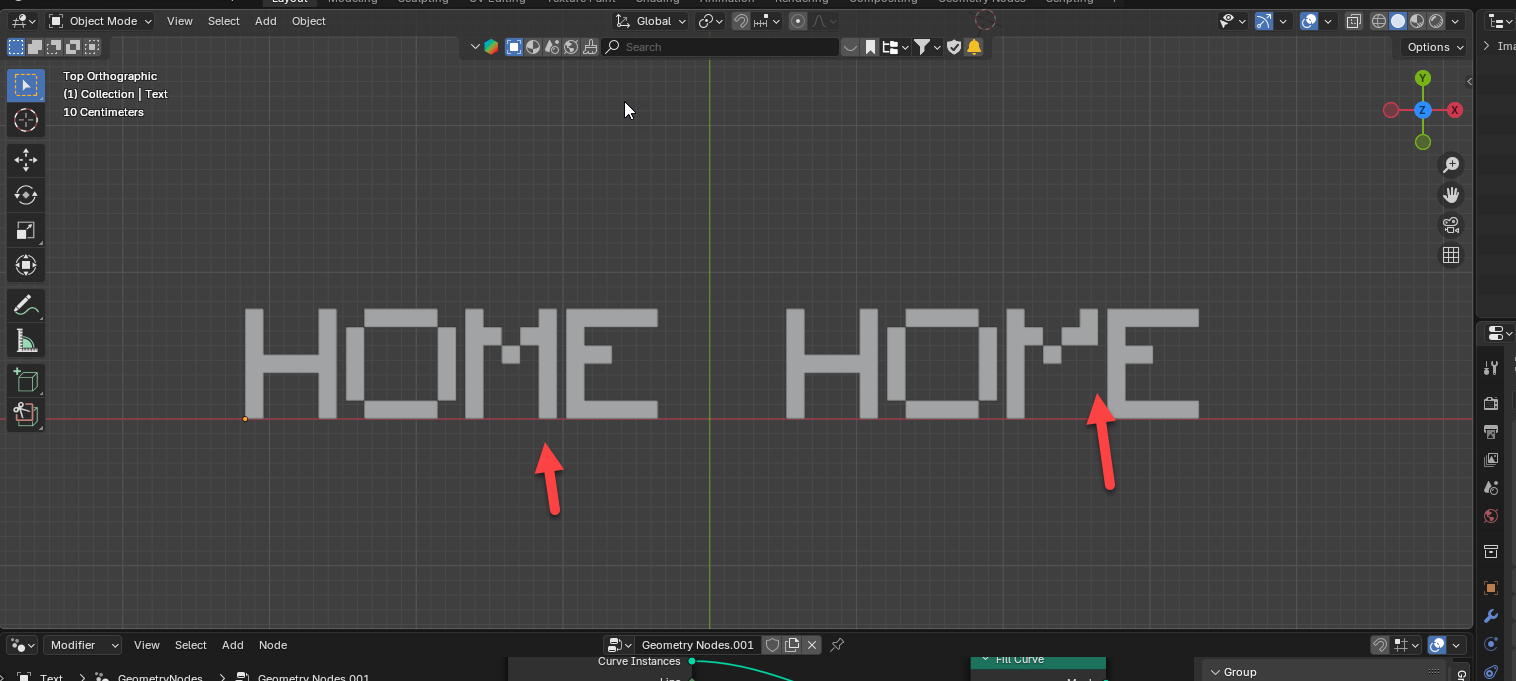
Task: Select the Measure tool
Action: (x=26, y=341)
